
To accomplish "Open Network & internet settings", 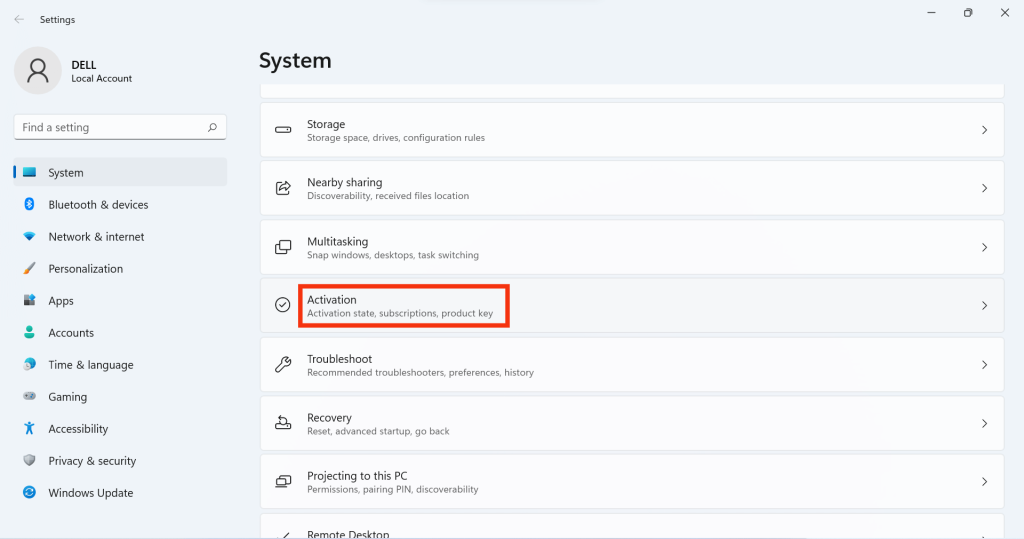I will (120, 237).
